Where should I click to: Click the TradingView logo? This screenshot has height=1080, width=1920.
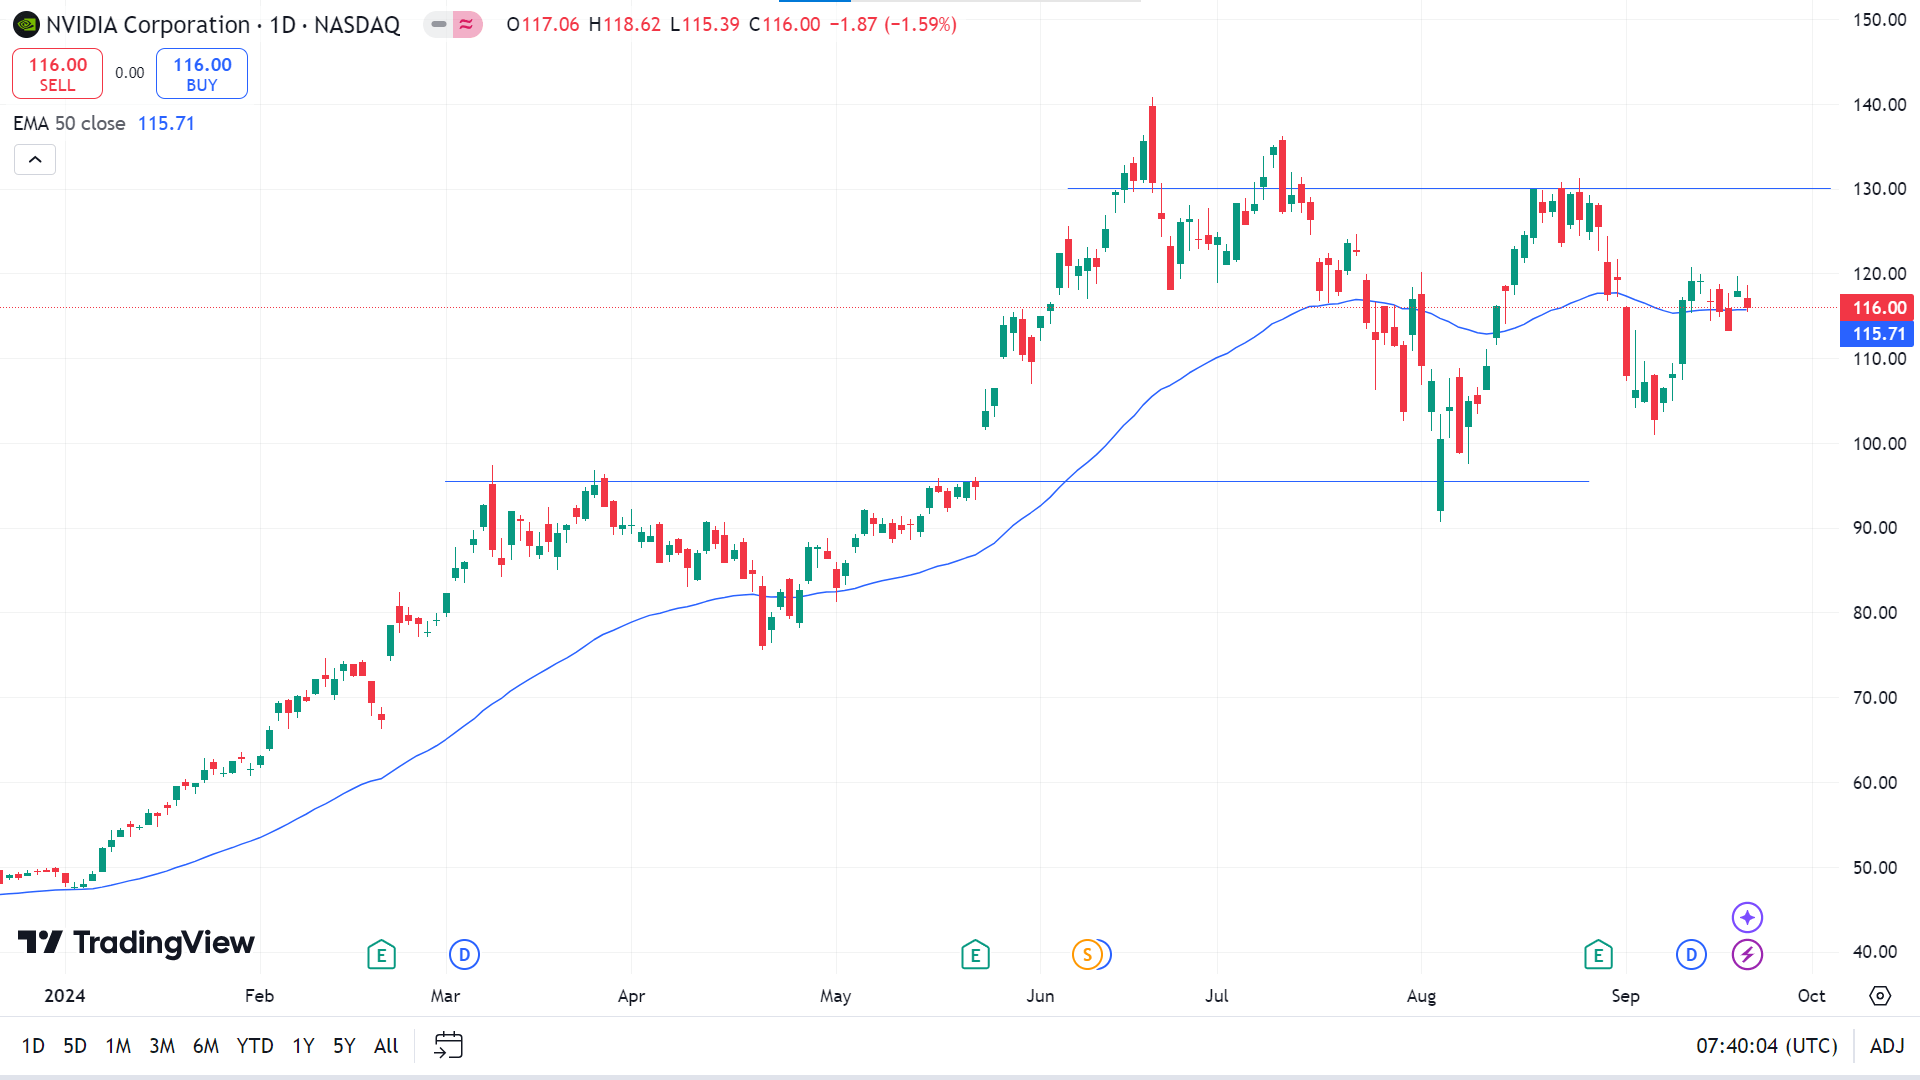click(136, 942)
